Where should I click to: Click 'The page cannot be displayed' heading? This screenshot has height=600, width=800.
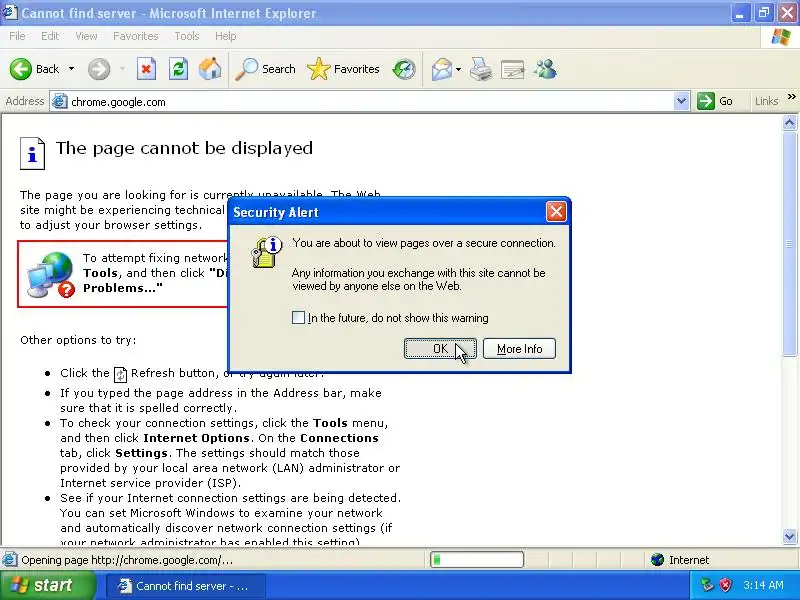[184, 148]
